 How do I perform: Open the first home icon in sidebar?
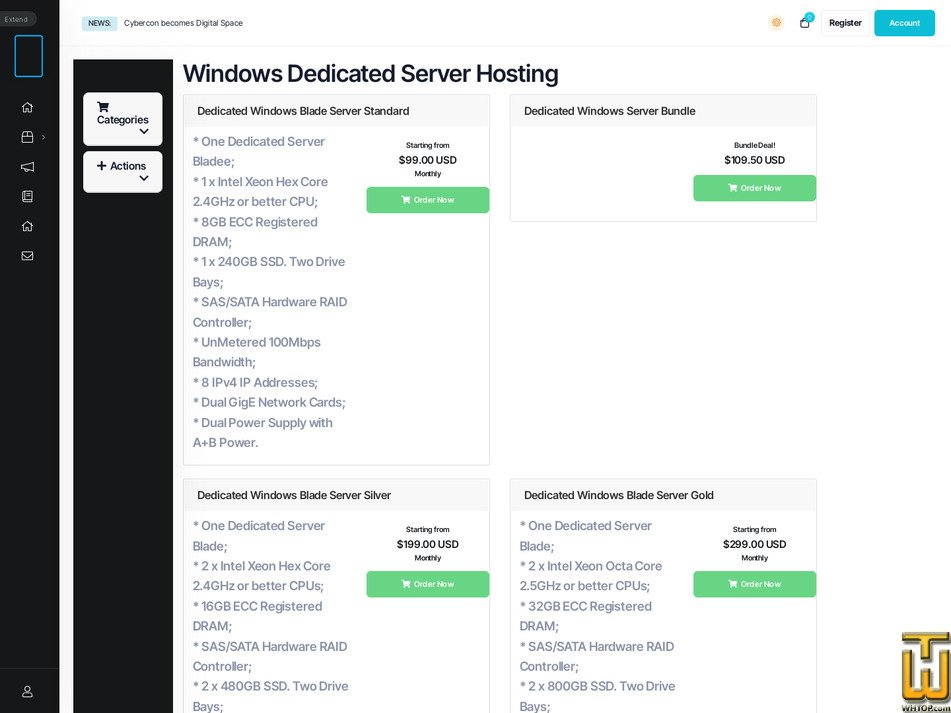(x=27, y=107)
